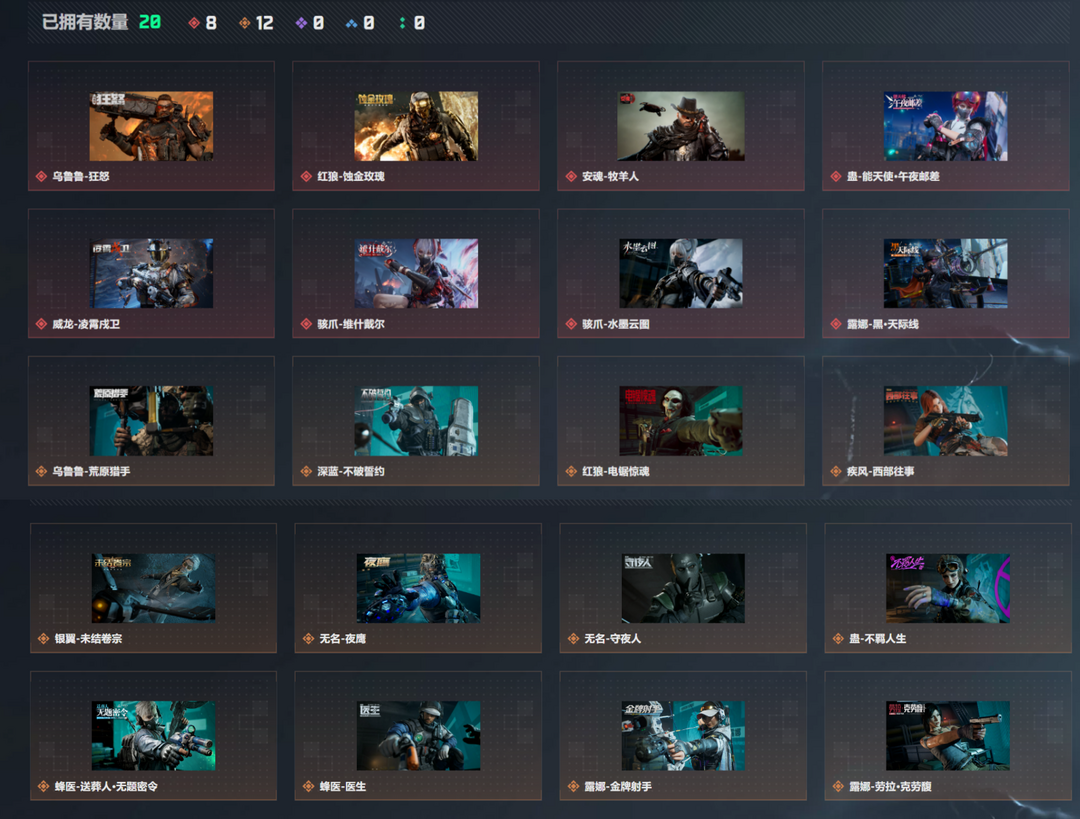Click the red diamond icon beside 红狼-蚀金玫瑰
The width and height of the screenshot is (1080, 819).
[x=307, y=176]
